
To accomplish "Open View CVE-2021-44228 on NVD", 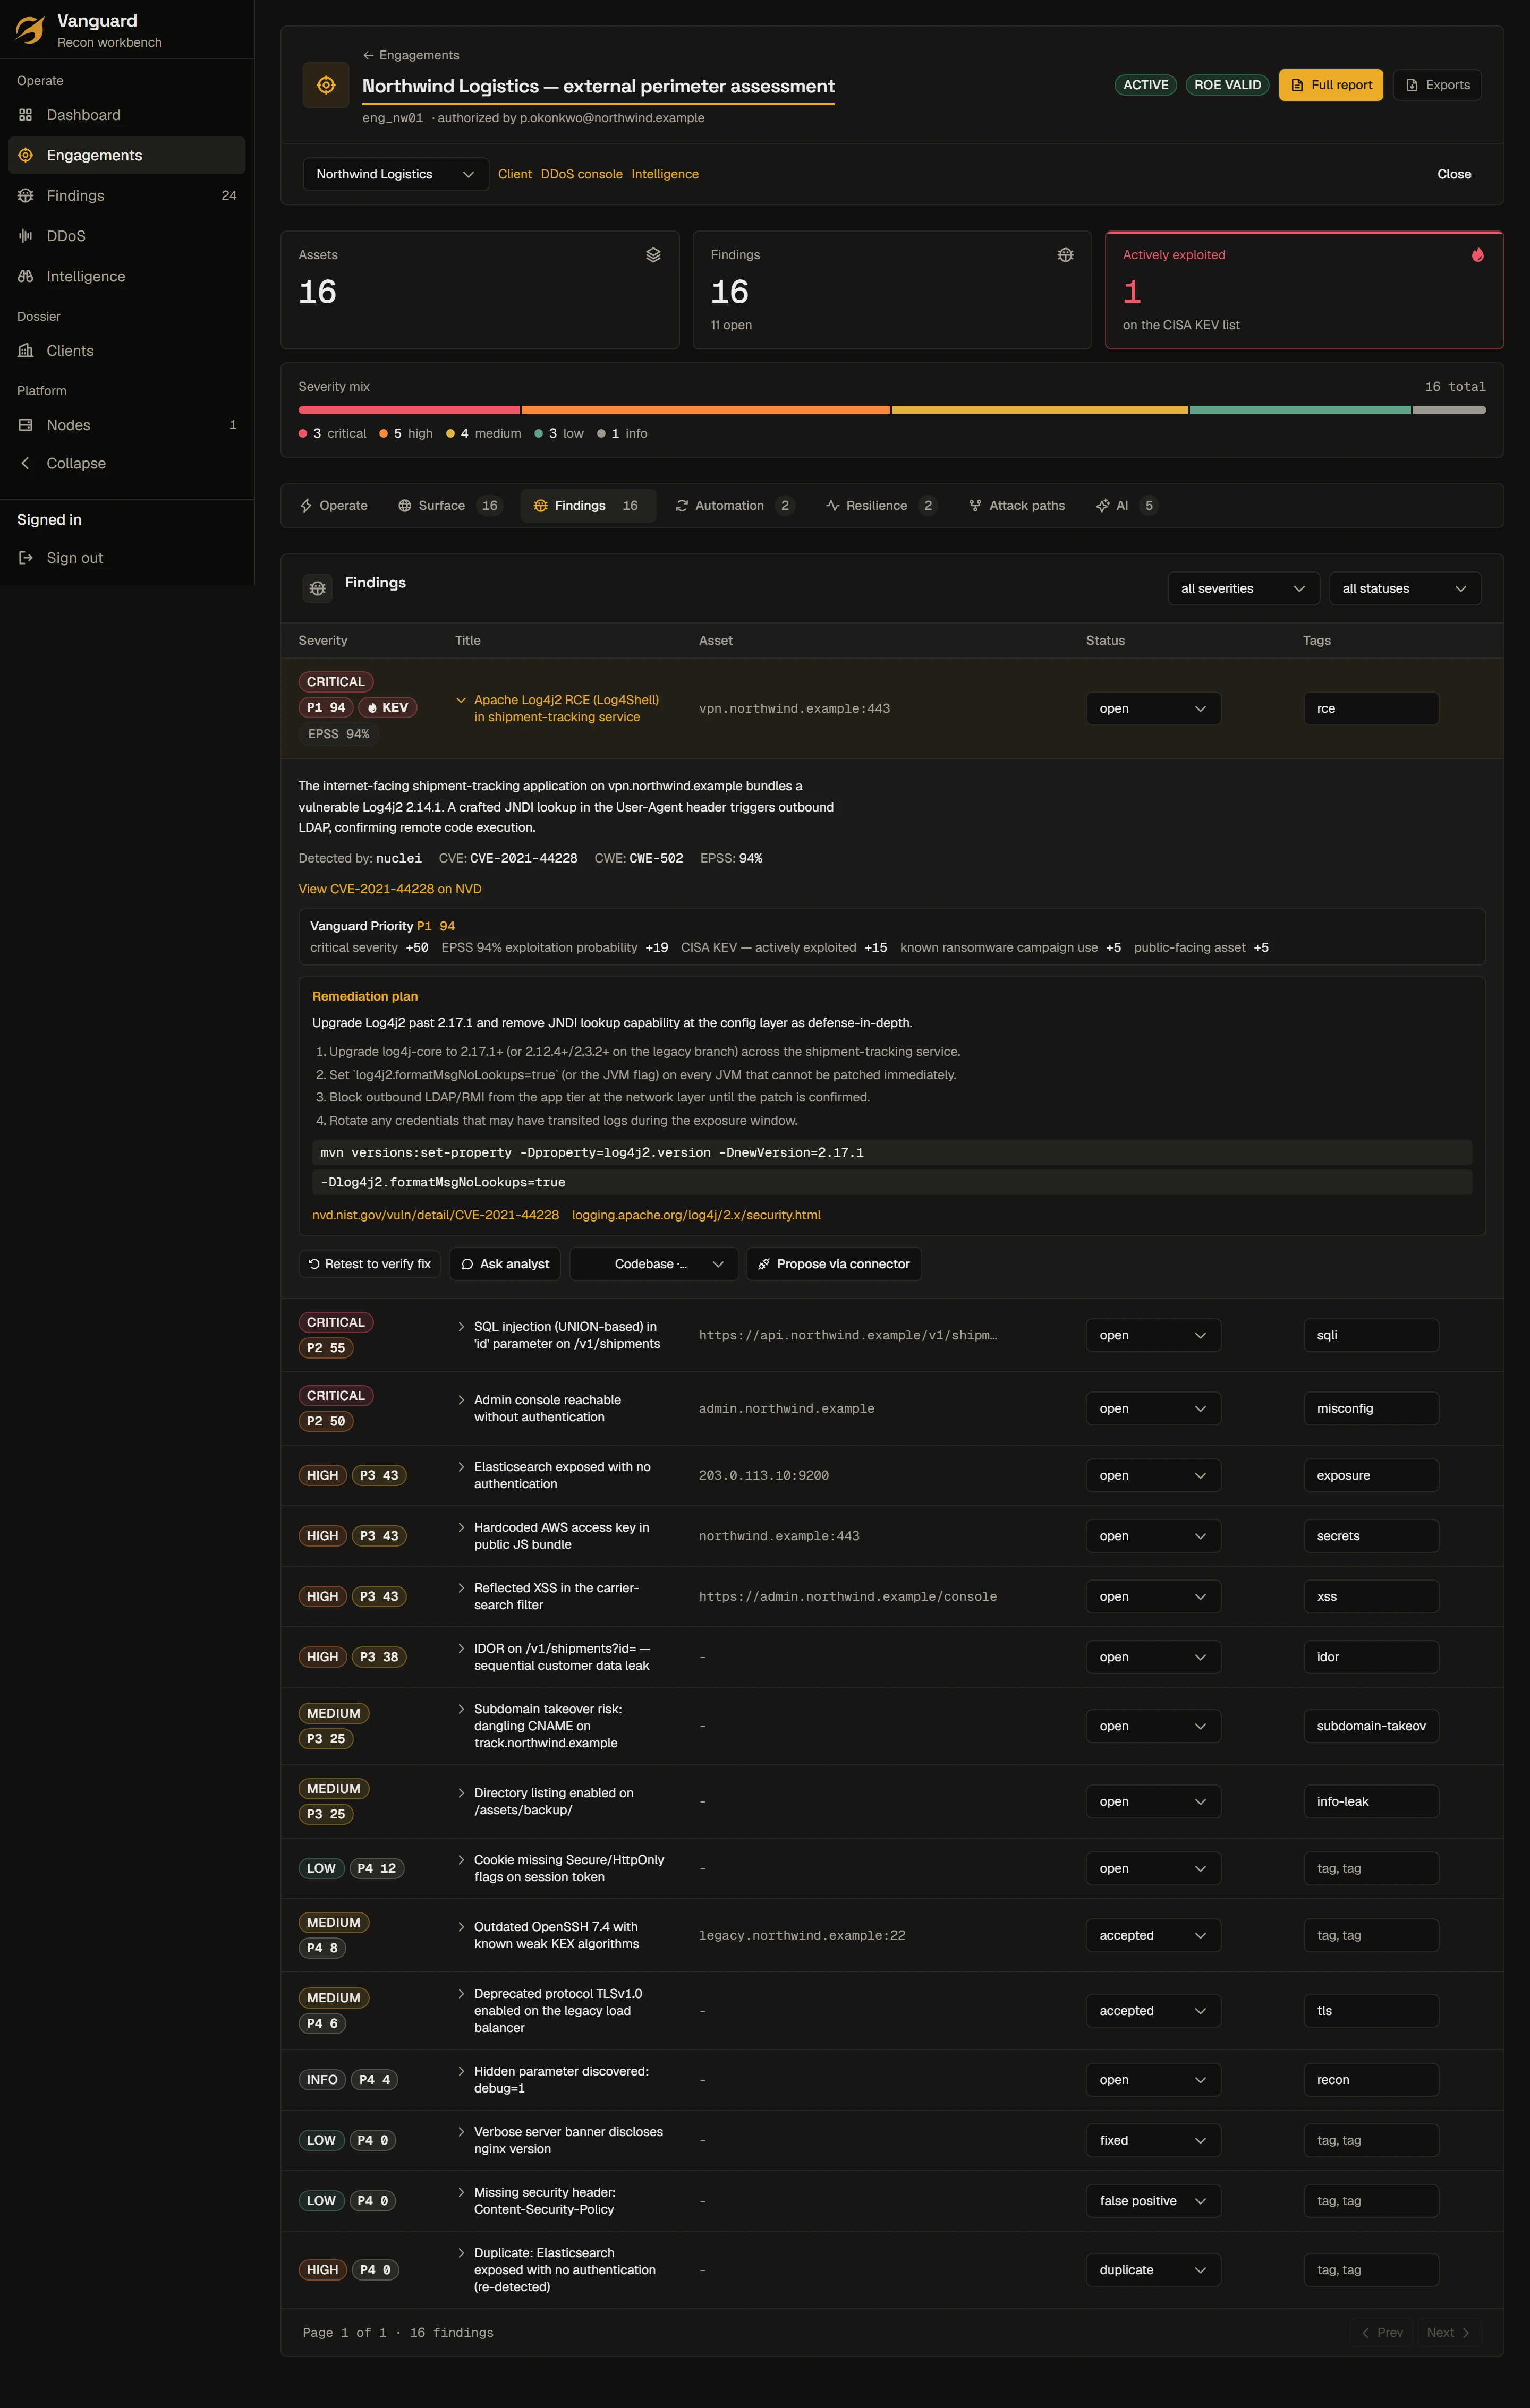I will (x=390, y=889).
